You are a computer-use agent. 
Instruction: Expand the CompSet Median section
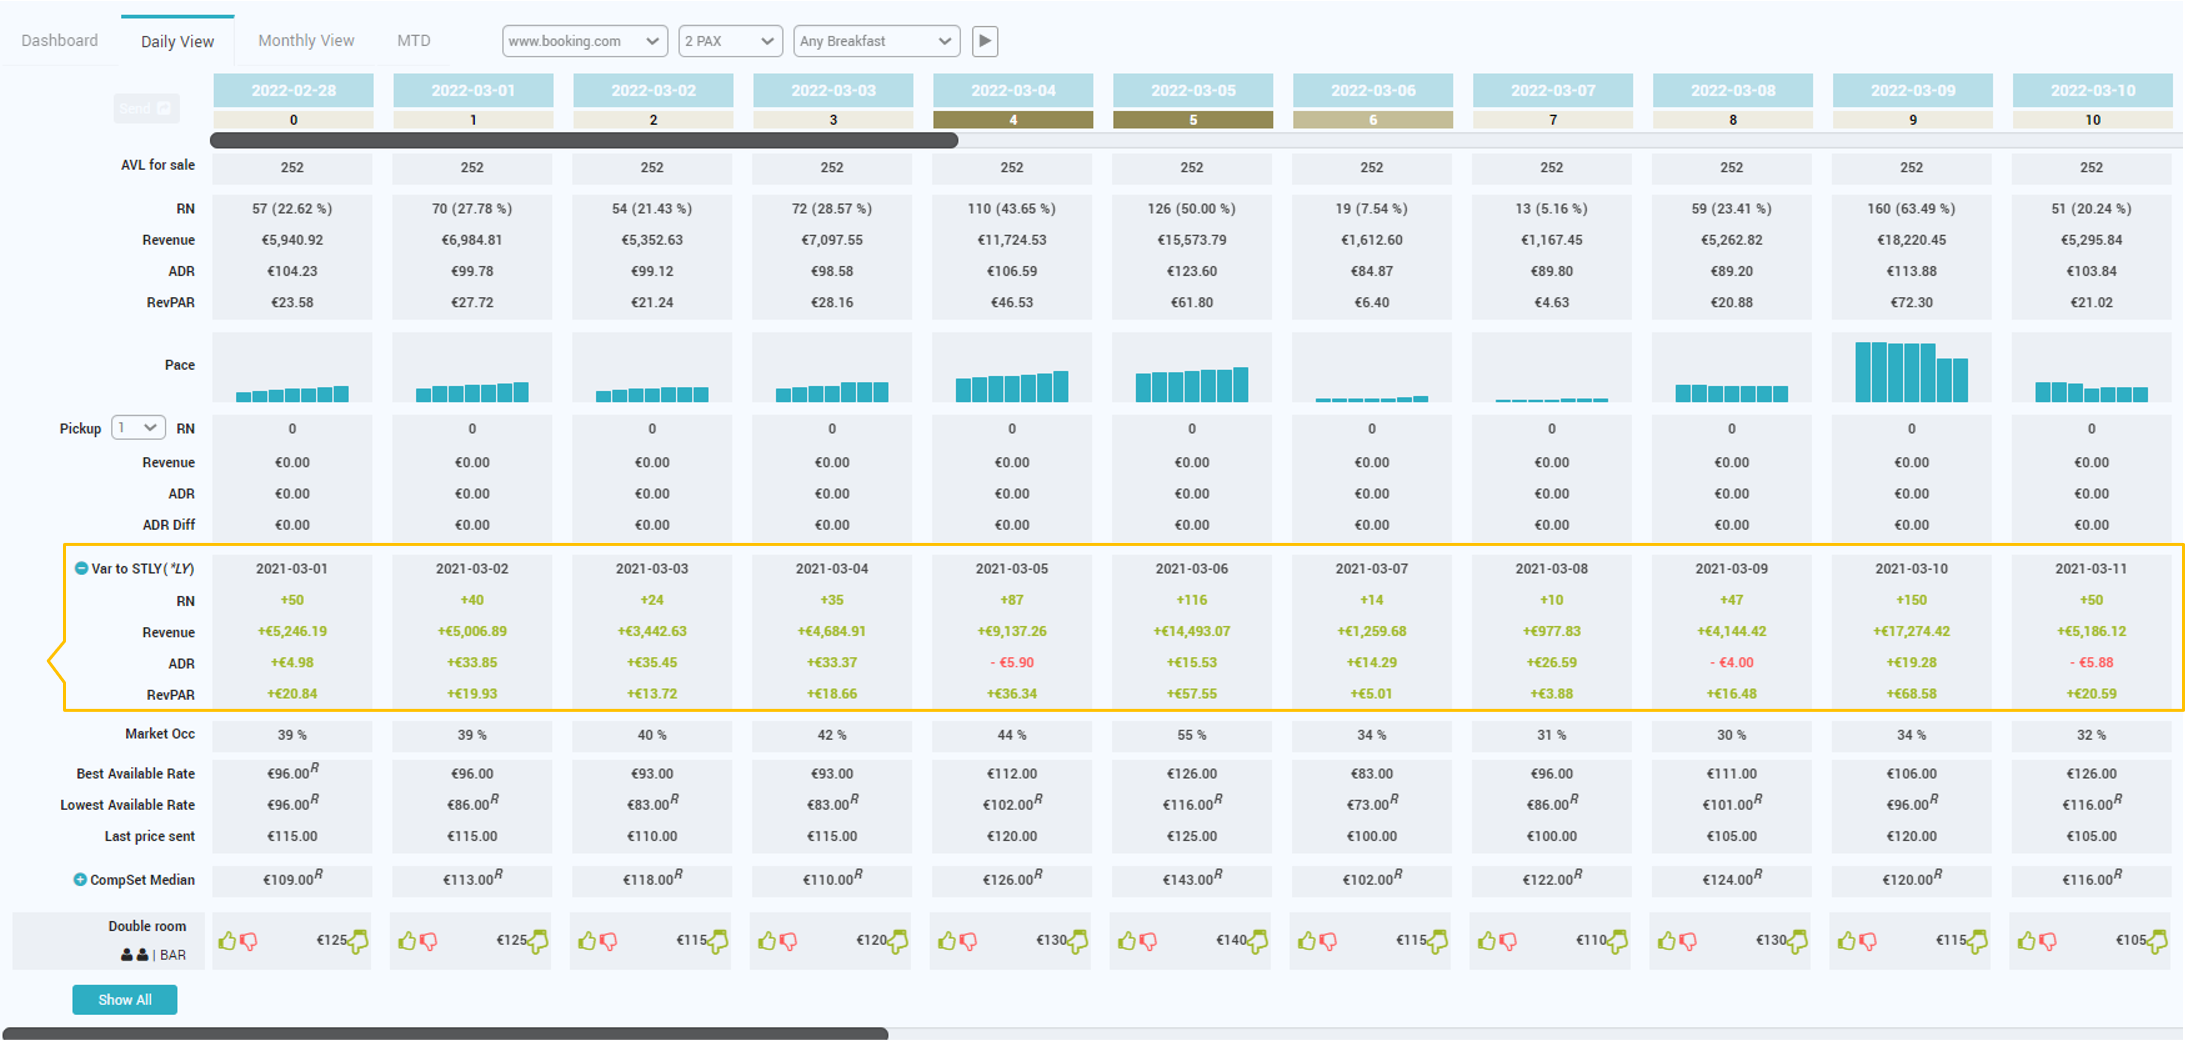pyautogui.click(x=80, y=880)
